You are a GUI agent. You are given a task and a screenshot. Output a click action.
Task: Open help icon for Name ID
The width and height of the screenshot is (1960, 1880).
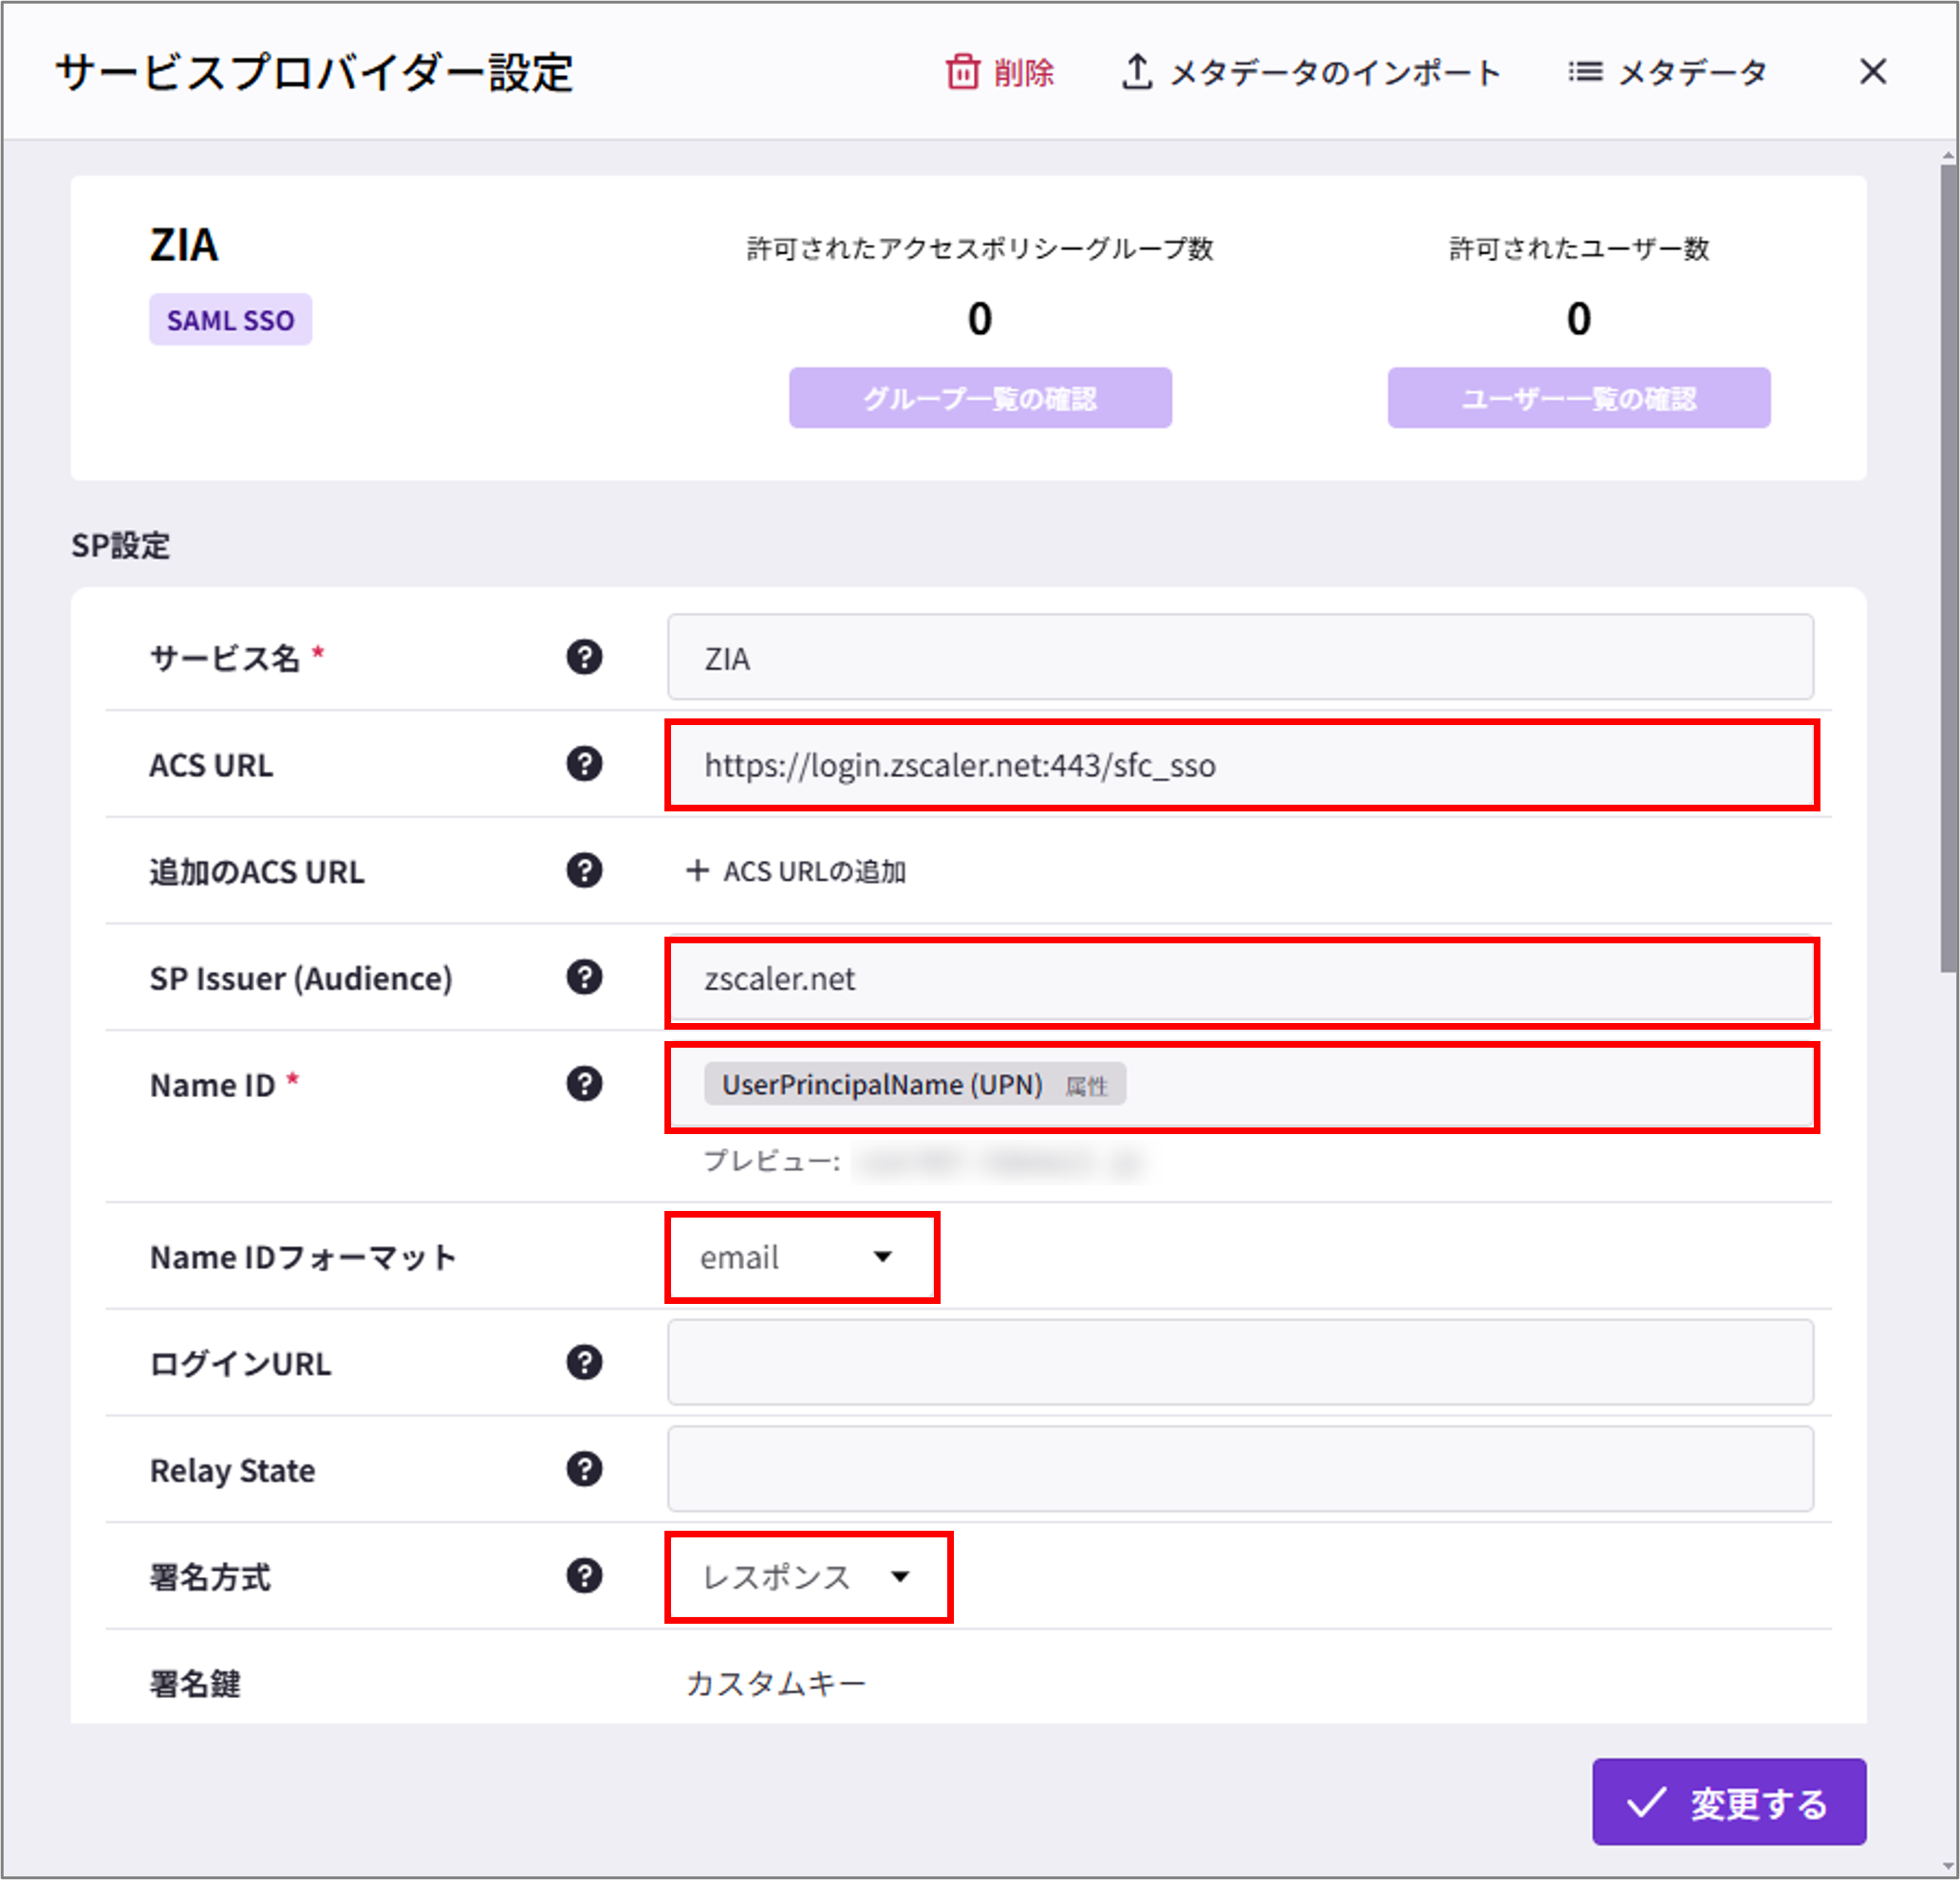pos(584,1084)
